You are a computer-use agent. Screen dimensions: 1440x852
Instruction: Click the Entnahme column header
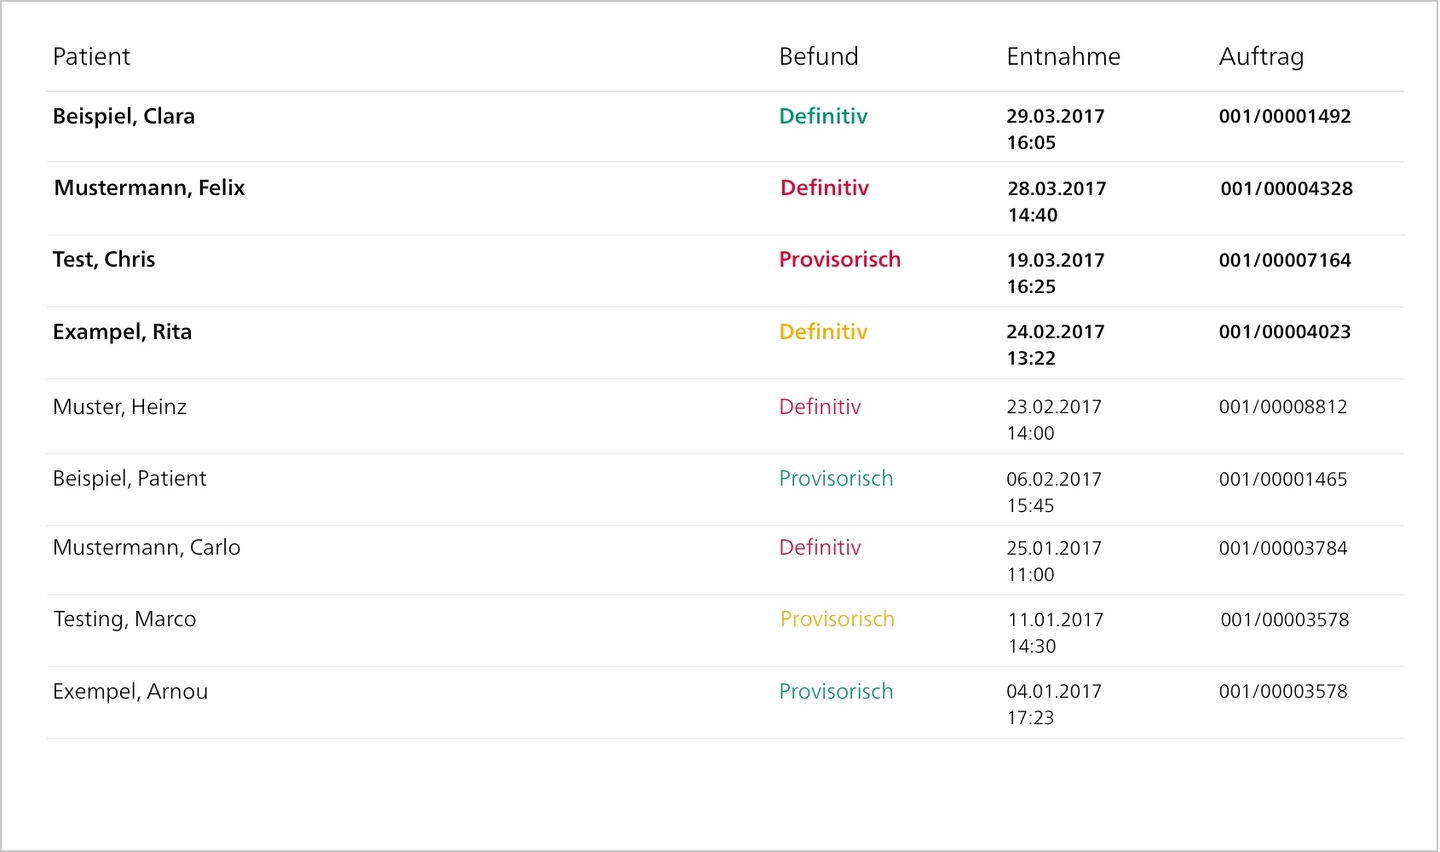(x=1063, y=57)
